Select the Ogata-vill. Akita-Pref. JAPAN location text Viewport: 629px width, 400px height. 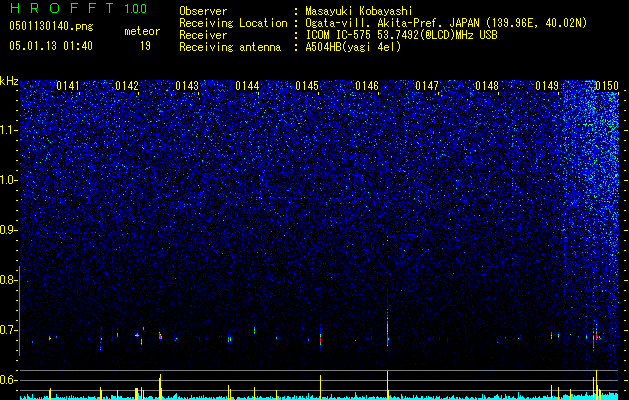tap(446, 24)
